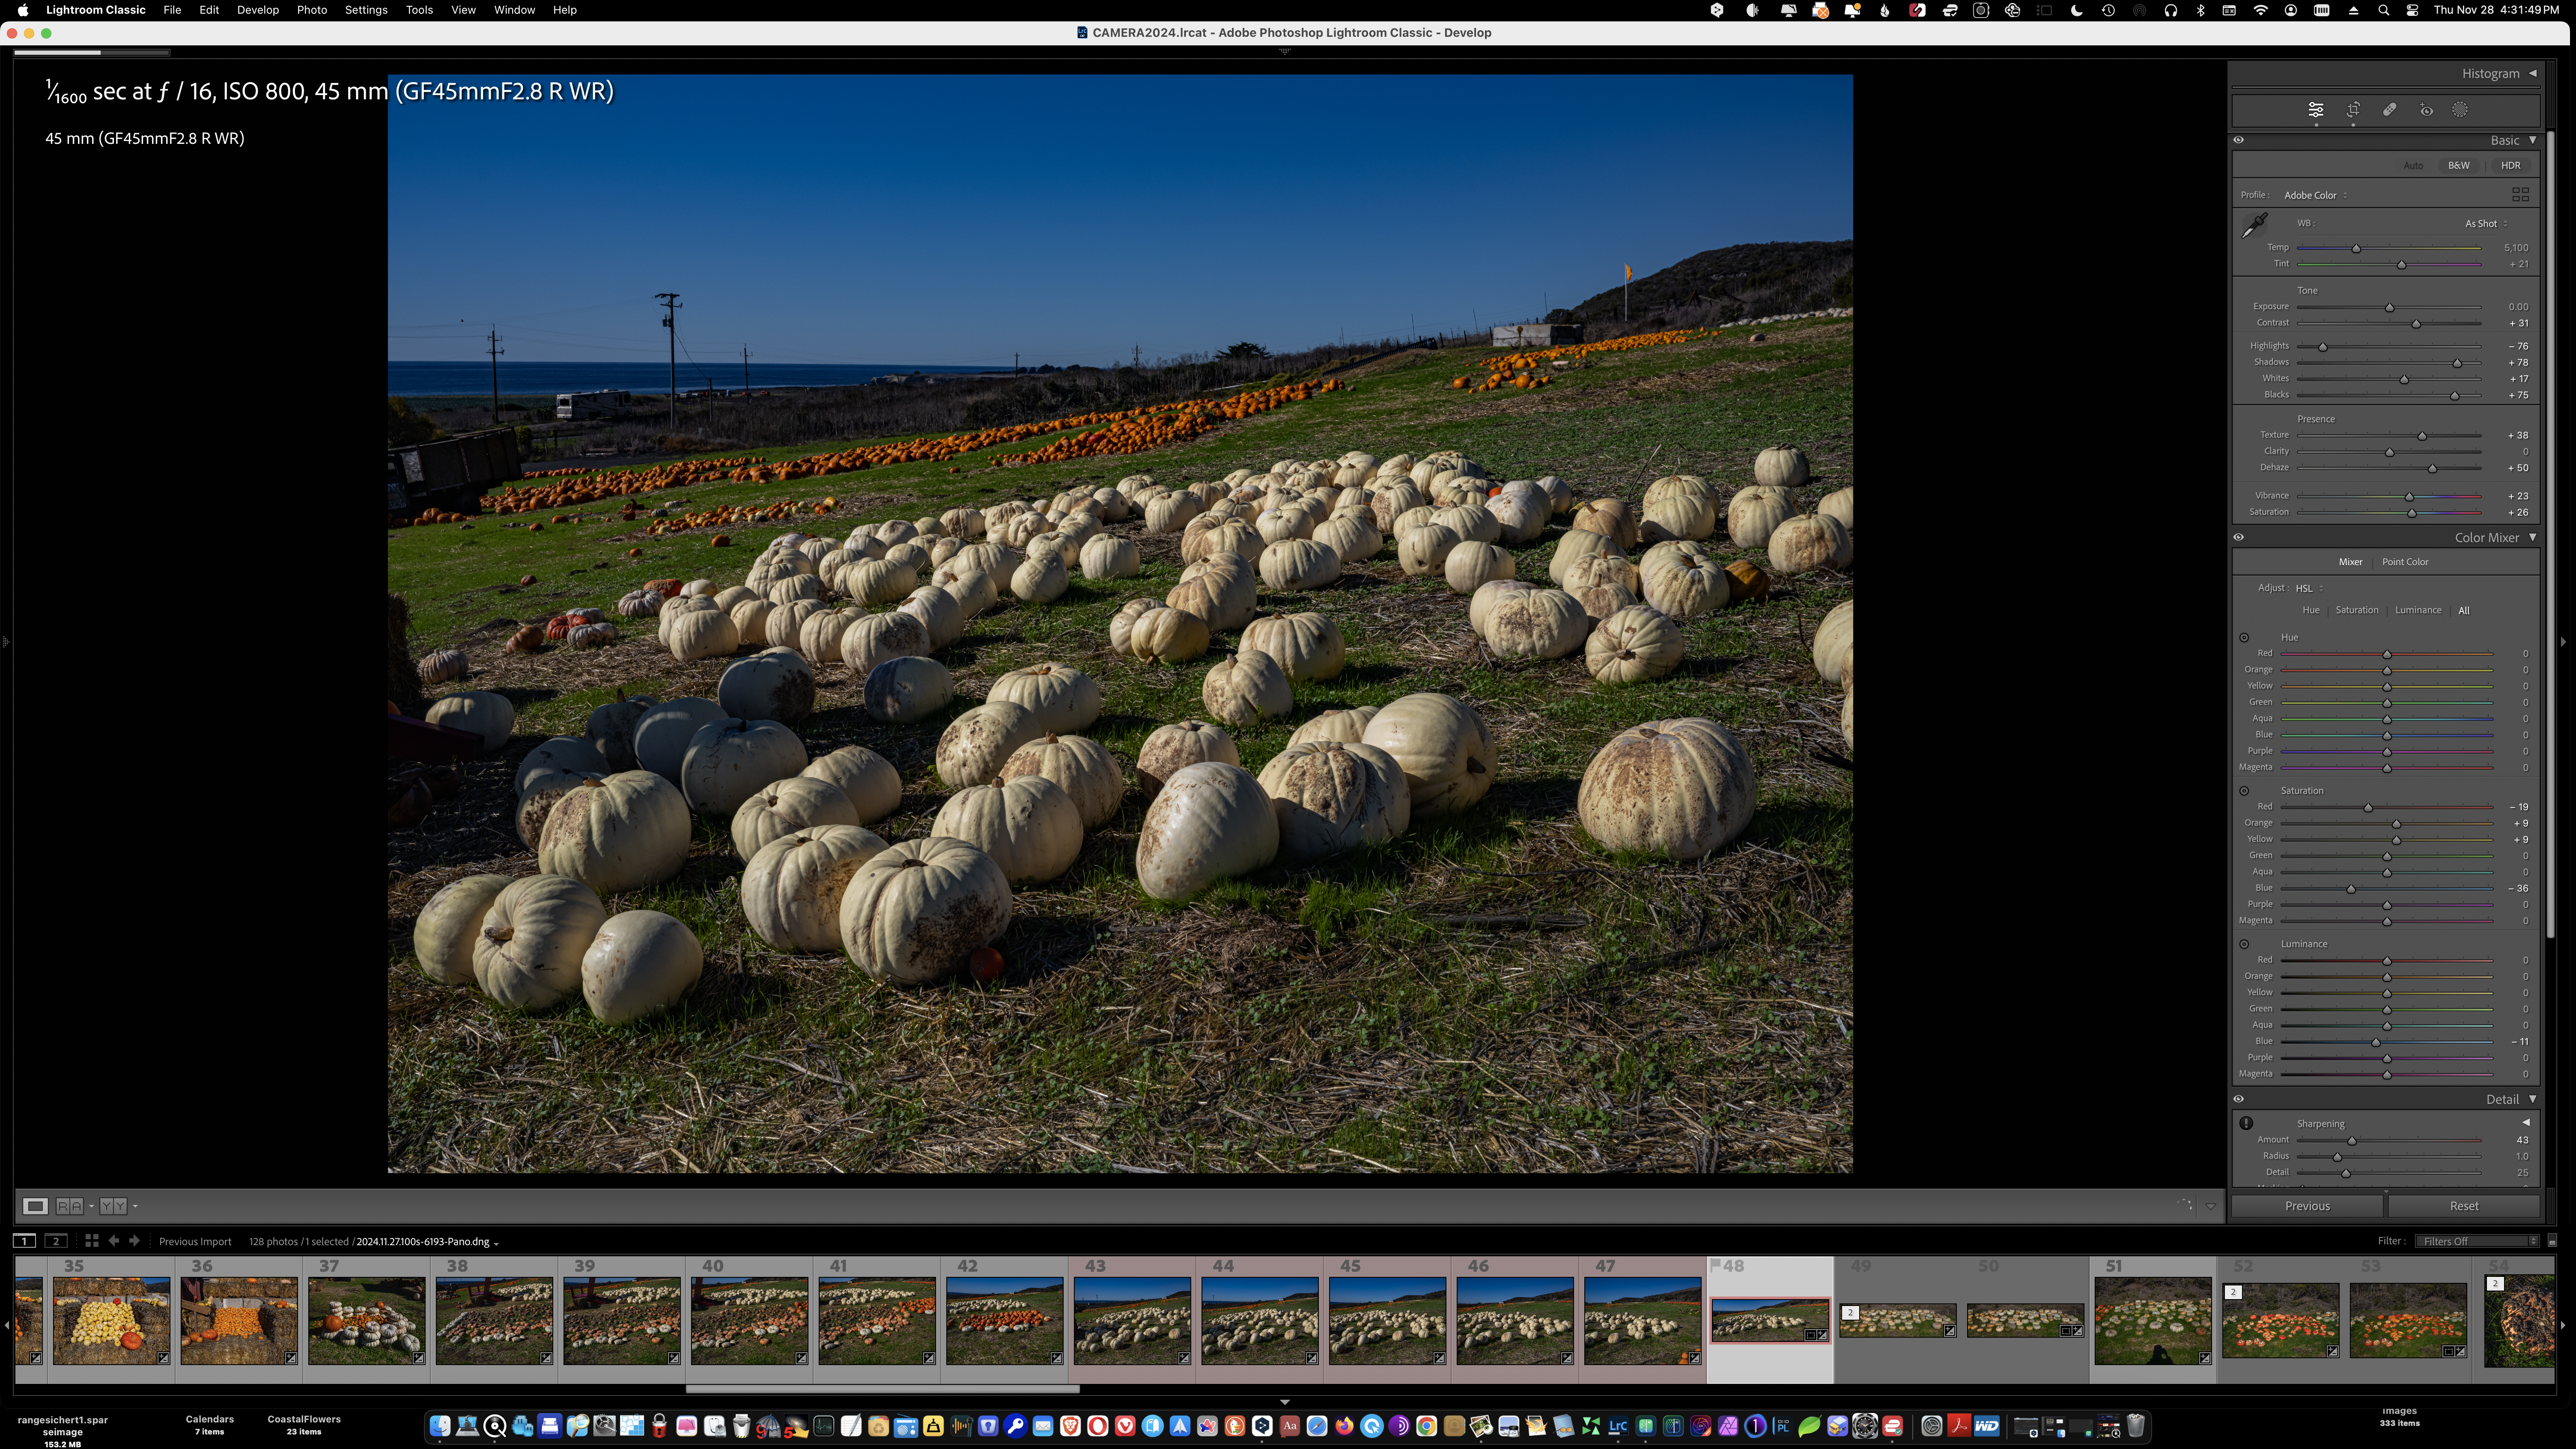Viewport: 2576px width, 1449px height.
Task: Click the filmstrip horizontal scrollbar
Action: [x=882, y=1389]
